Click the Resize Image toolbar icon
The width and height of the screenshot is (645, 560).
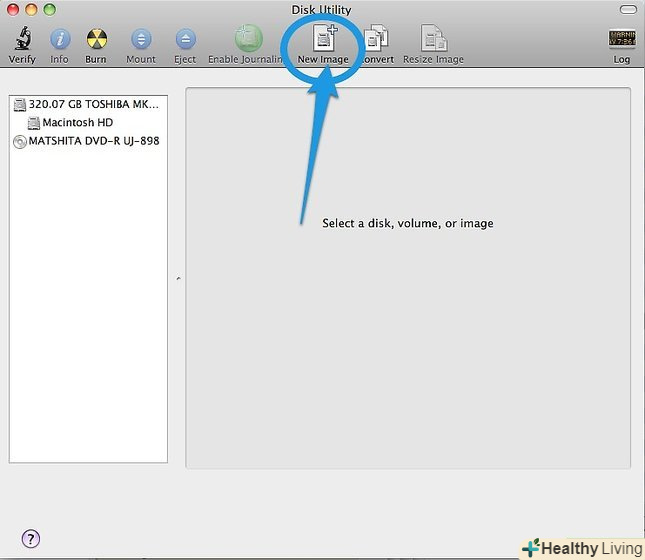(x=434, y=38)
